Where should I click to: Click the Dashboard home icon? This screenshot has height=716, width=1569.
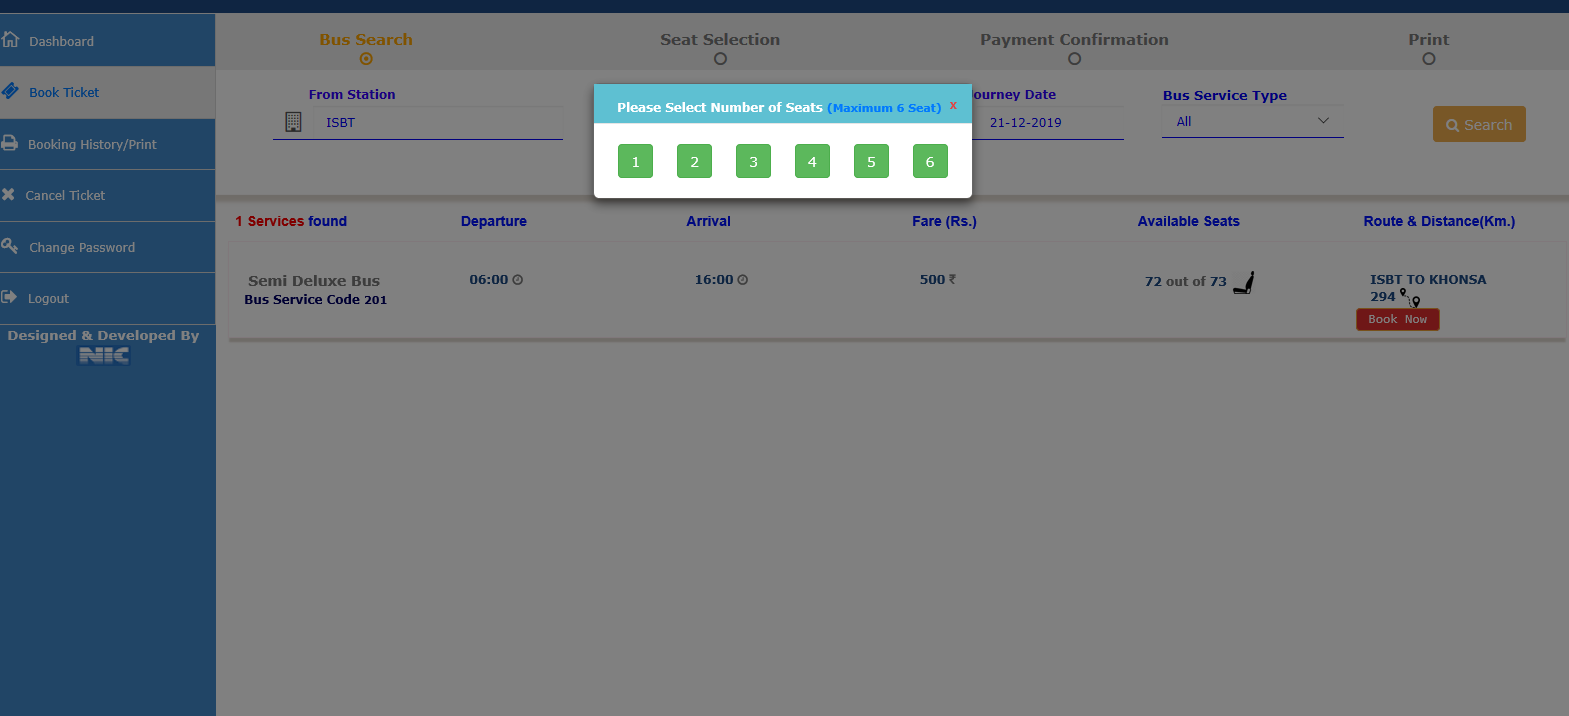click(x=11, y=40)
